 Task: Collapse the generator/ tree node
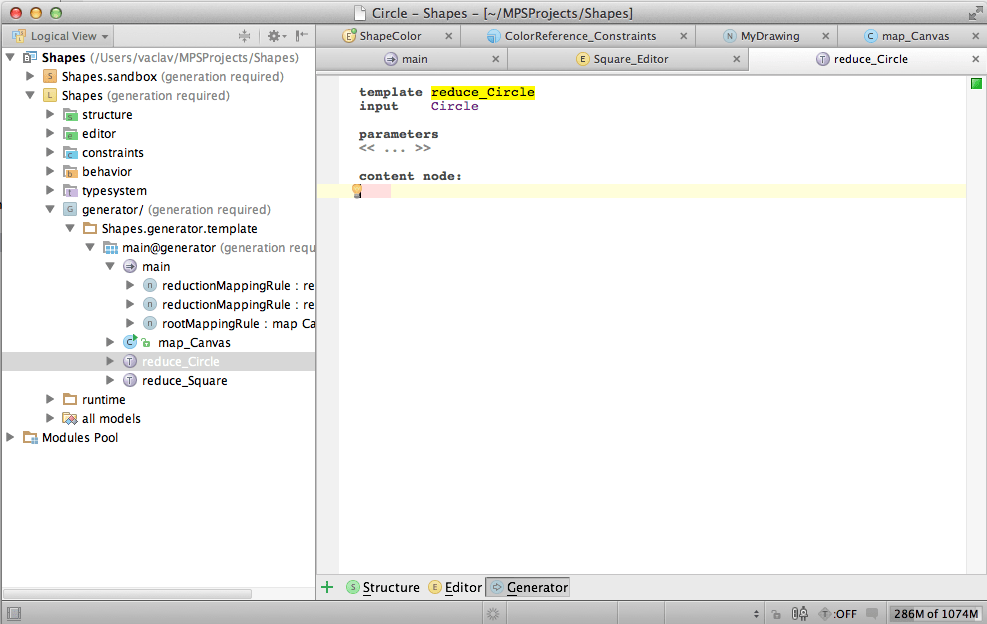[49, 210]
